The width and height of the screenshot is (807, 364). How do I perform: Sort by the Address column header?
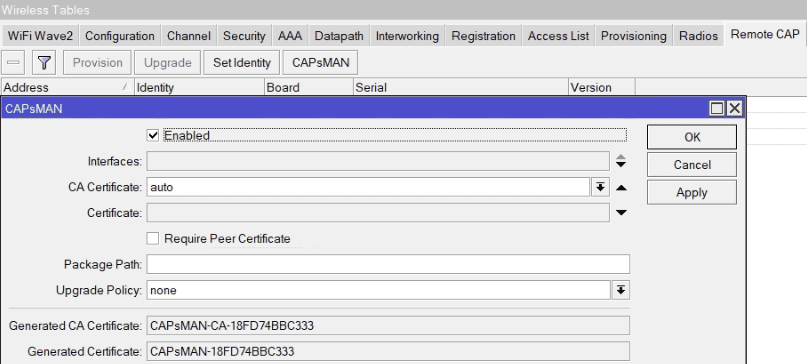click(67, 88)
